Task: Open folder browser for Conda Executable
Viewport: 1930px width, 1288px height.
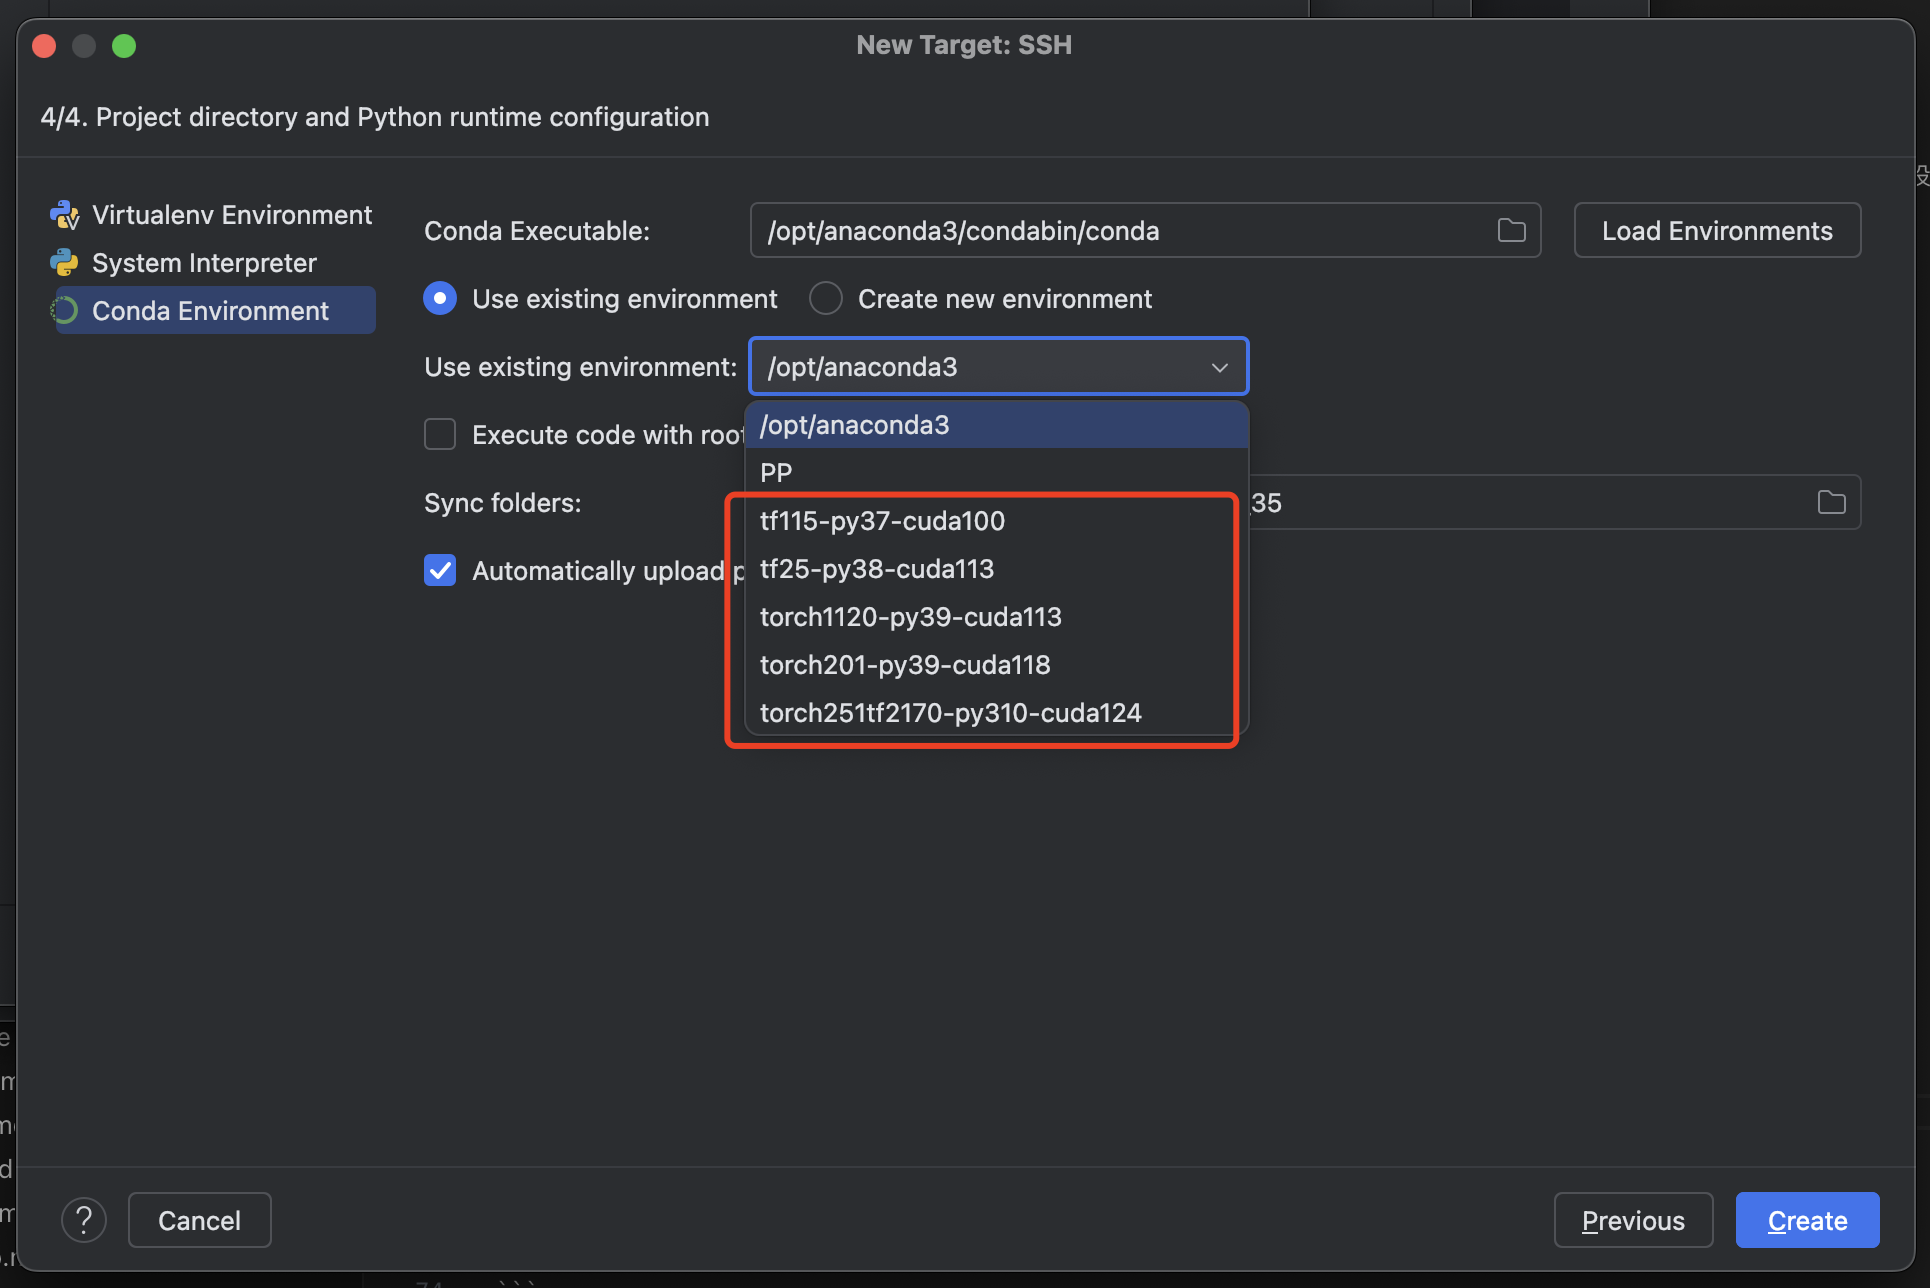Action: point(1511,231)
